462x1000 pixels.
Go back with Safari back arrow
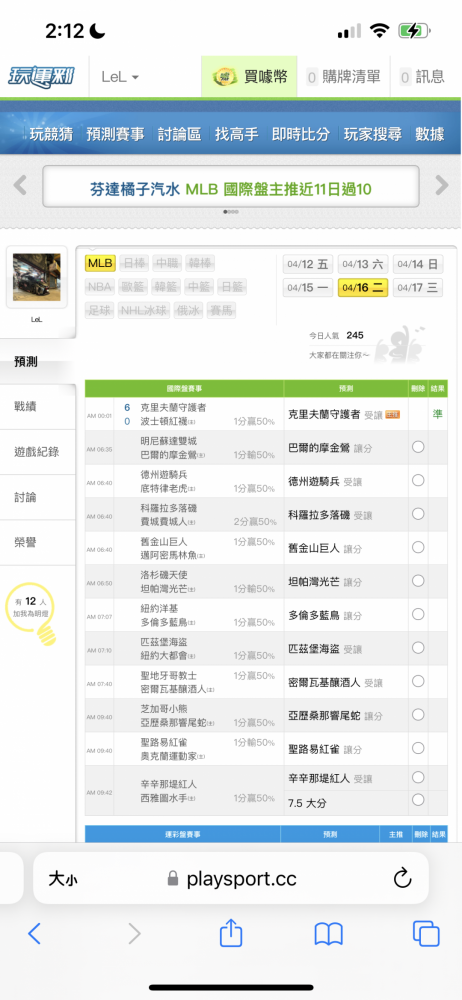point(34,934)
